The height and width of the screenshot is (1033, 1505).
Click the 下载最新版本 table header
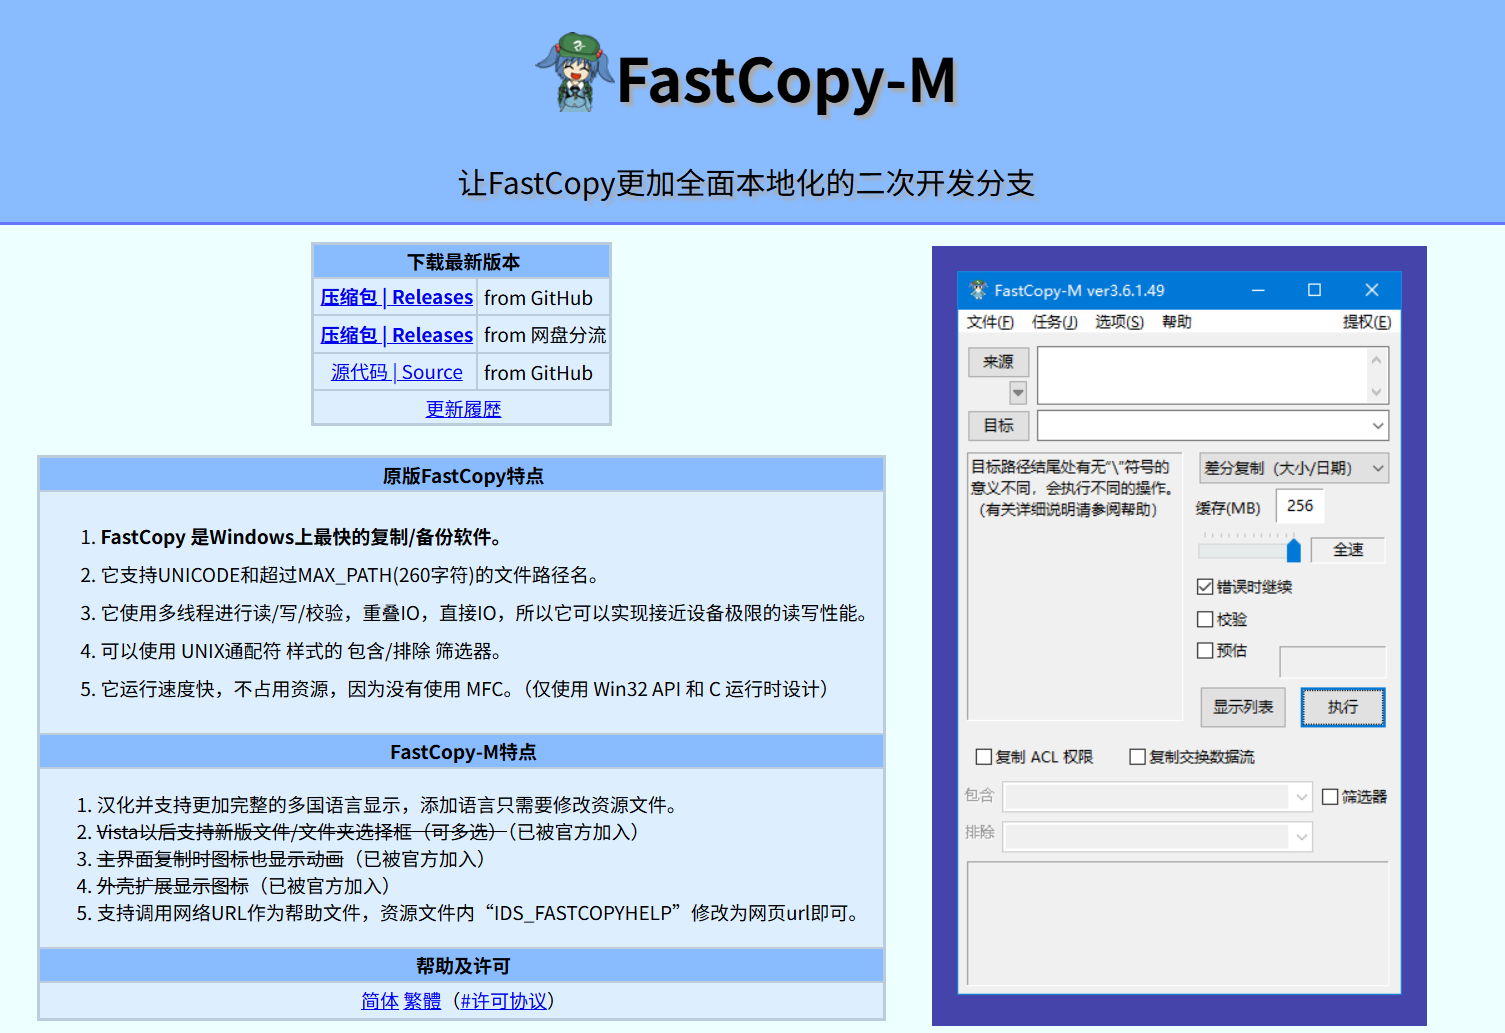coord(462,262)
